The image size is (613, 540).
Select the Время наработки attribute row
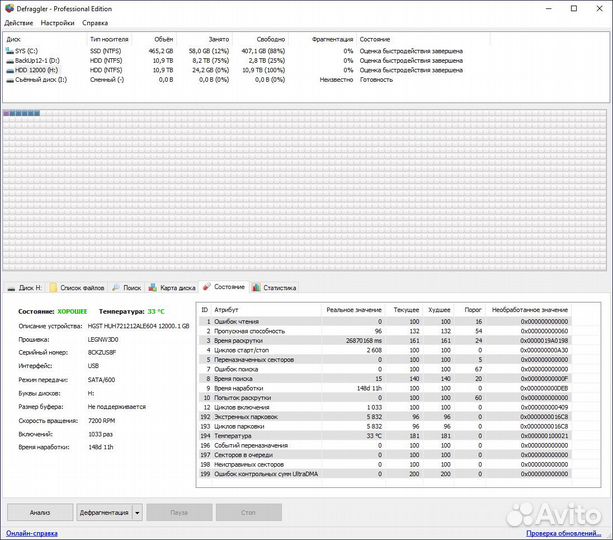tap(385, 389)
